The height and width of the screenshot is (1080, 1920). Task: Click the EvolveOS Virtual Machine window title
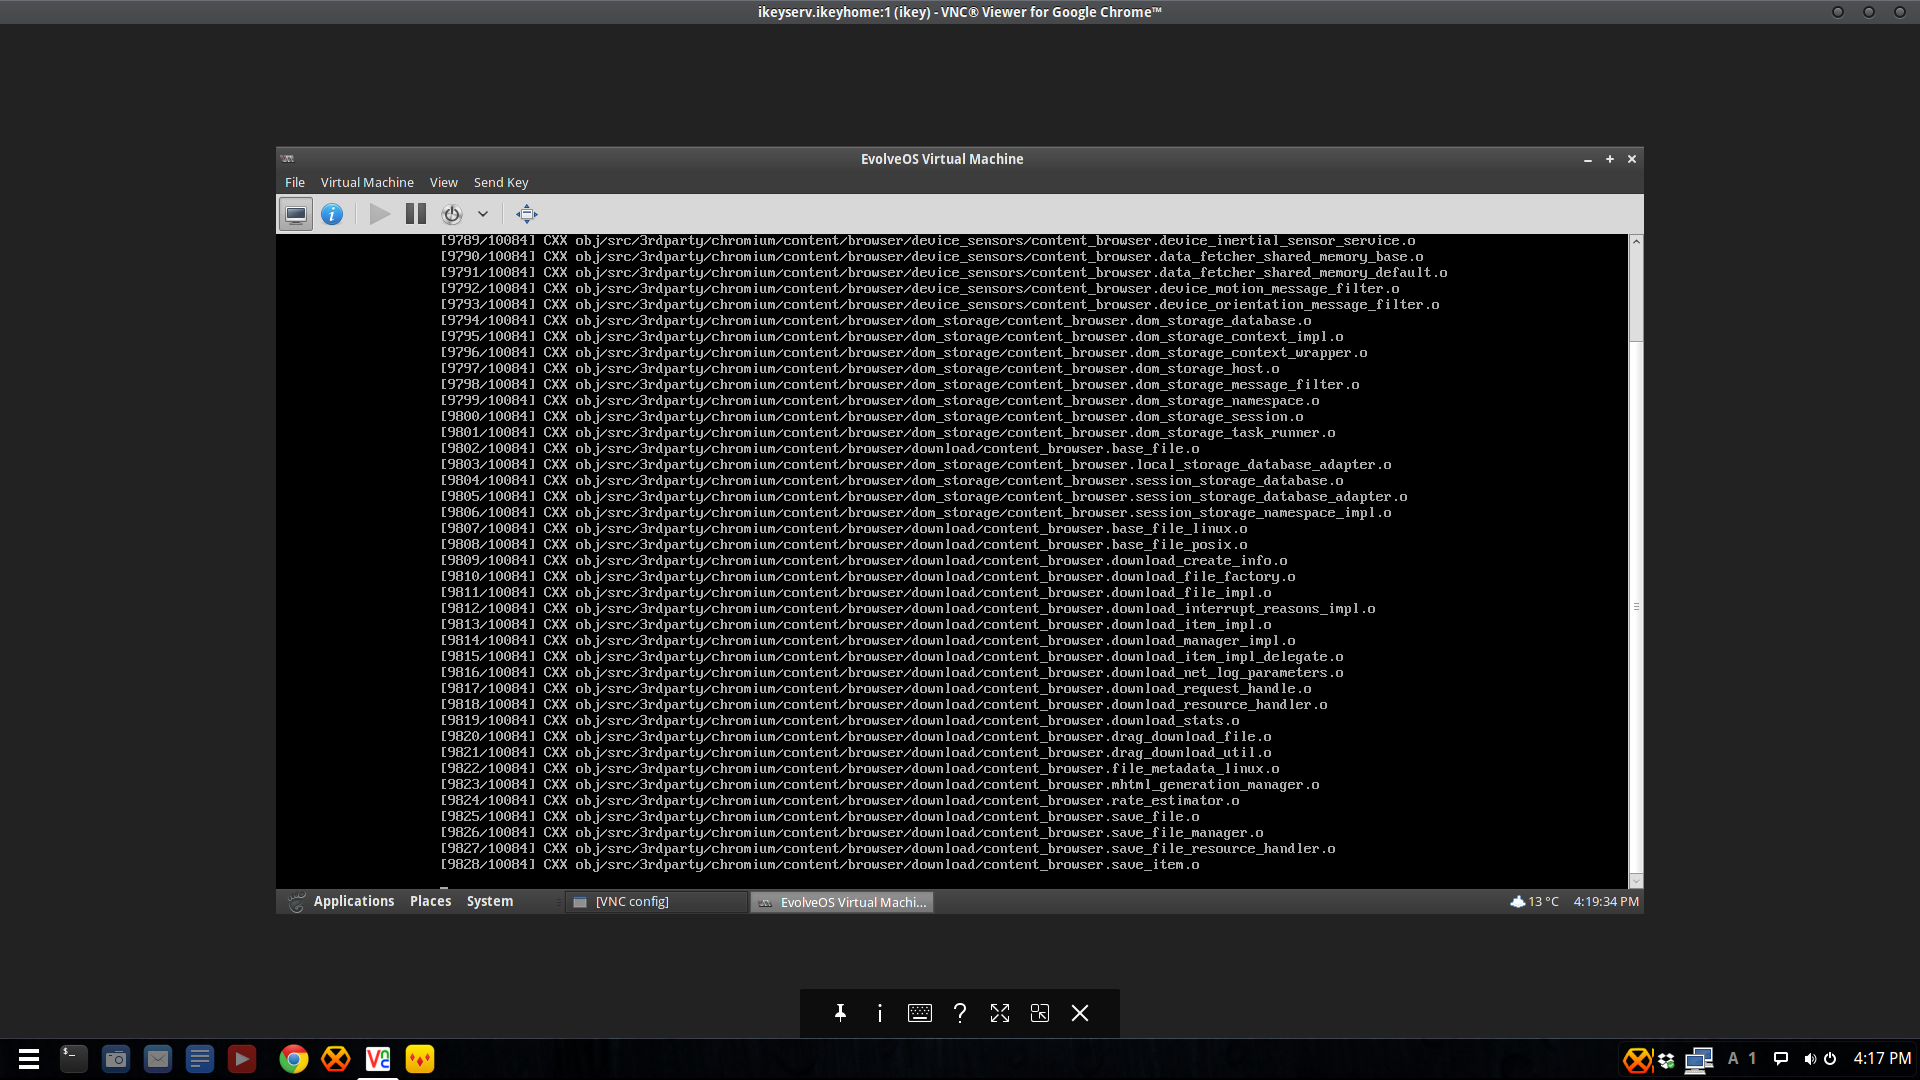[942, 159]
